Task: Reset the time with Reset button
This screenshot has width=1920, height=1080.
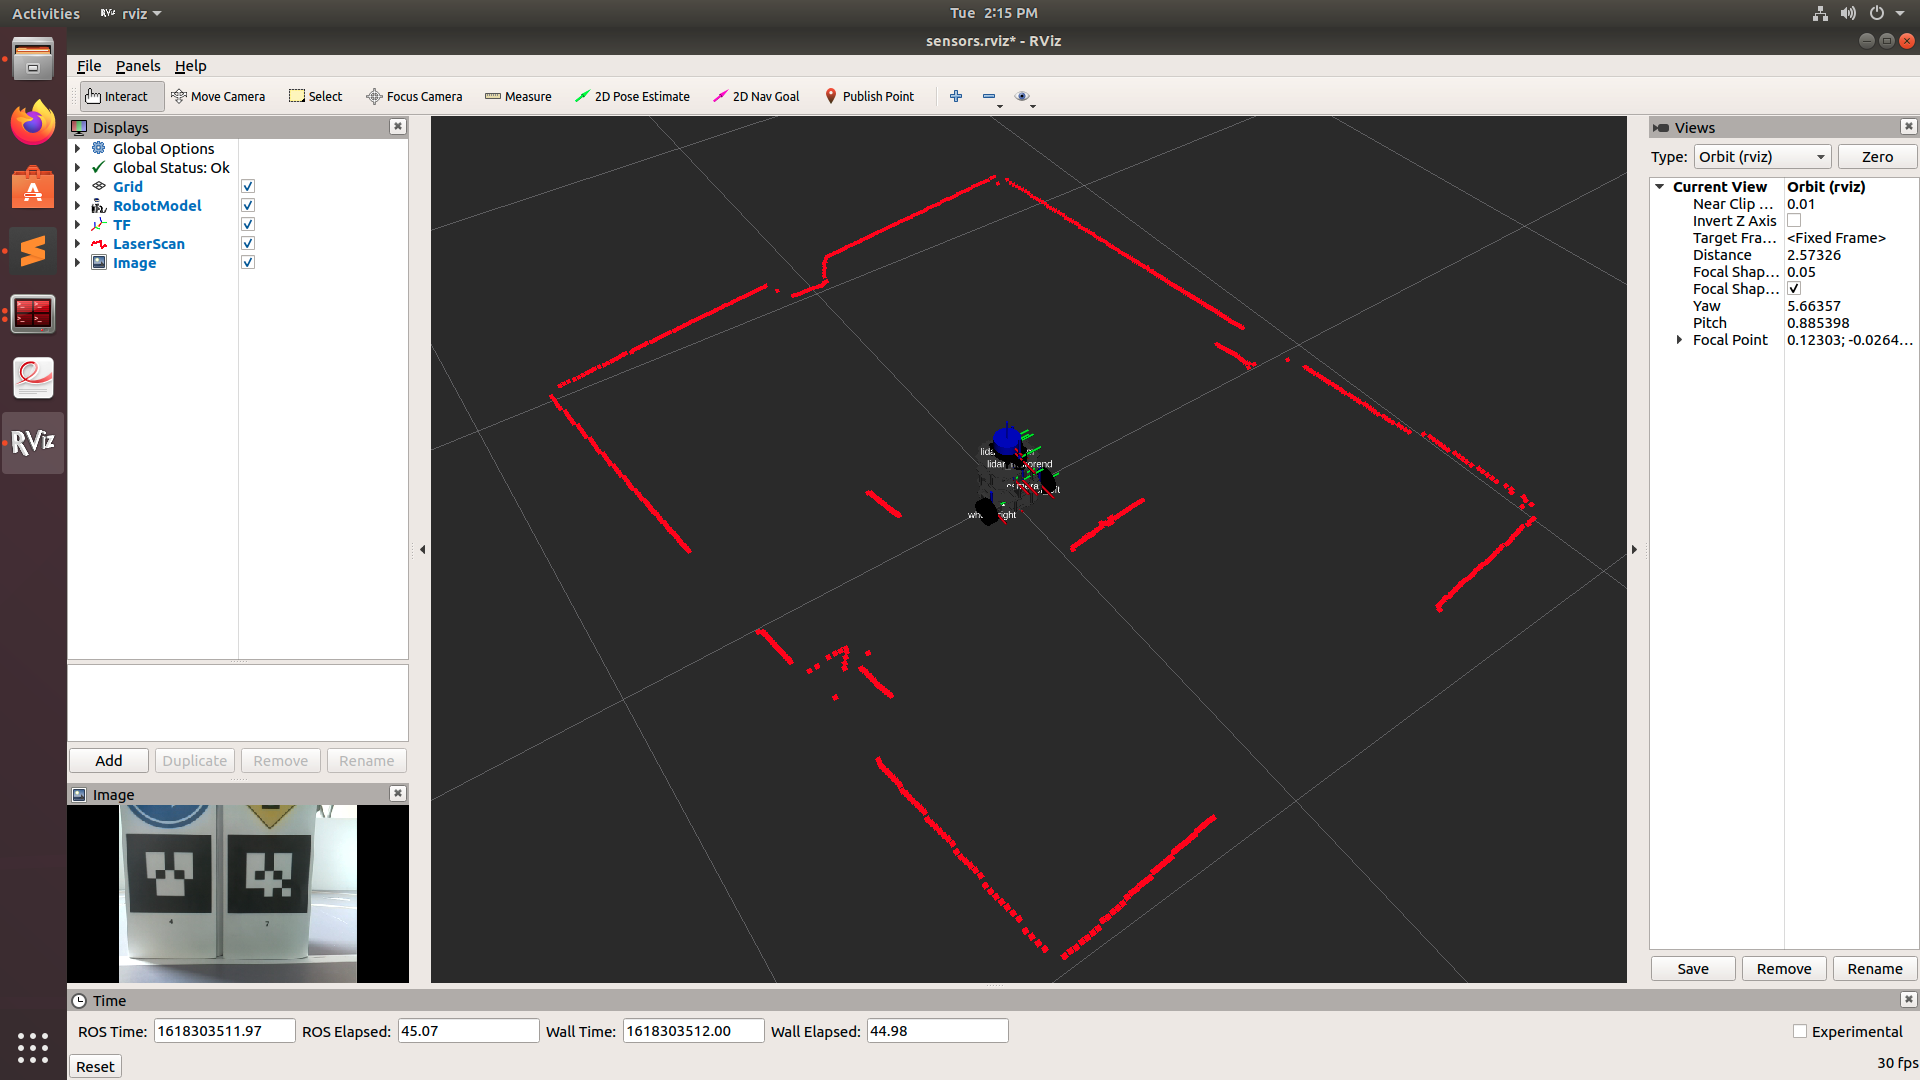Action: (95, 1067)
